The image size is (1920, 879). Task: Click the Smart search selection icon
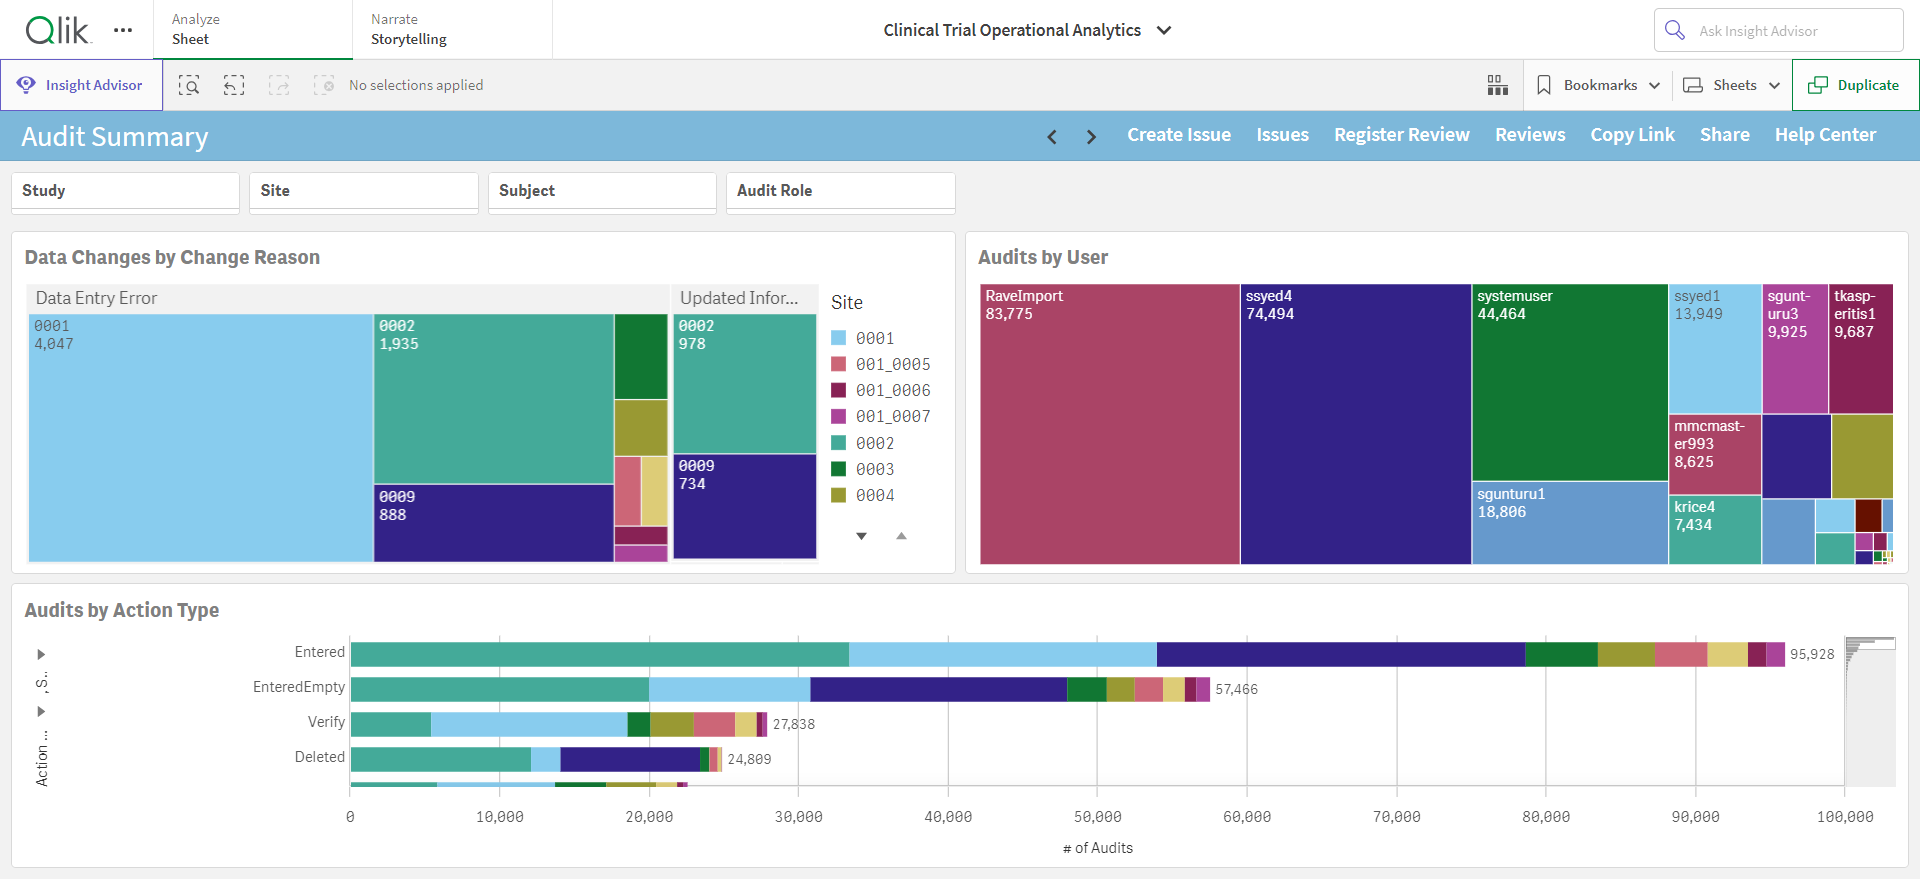click(x=189, y=85)
